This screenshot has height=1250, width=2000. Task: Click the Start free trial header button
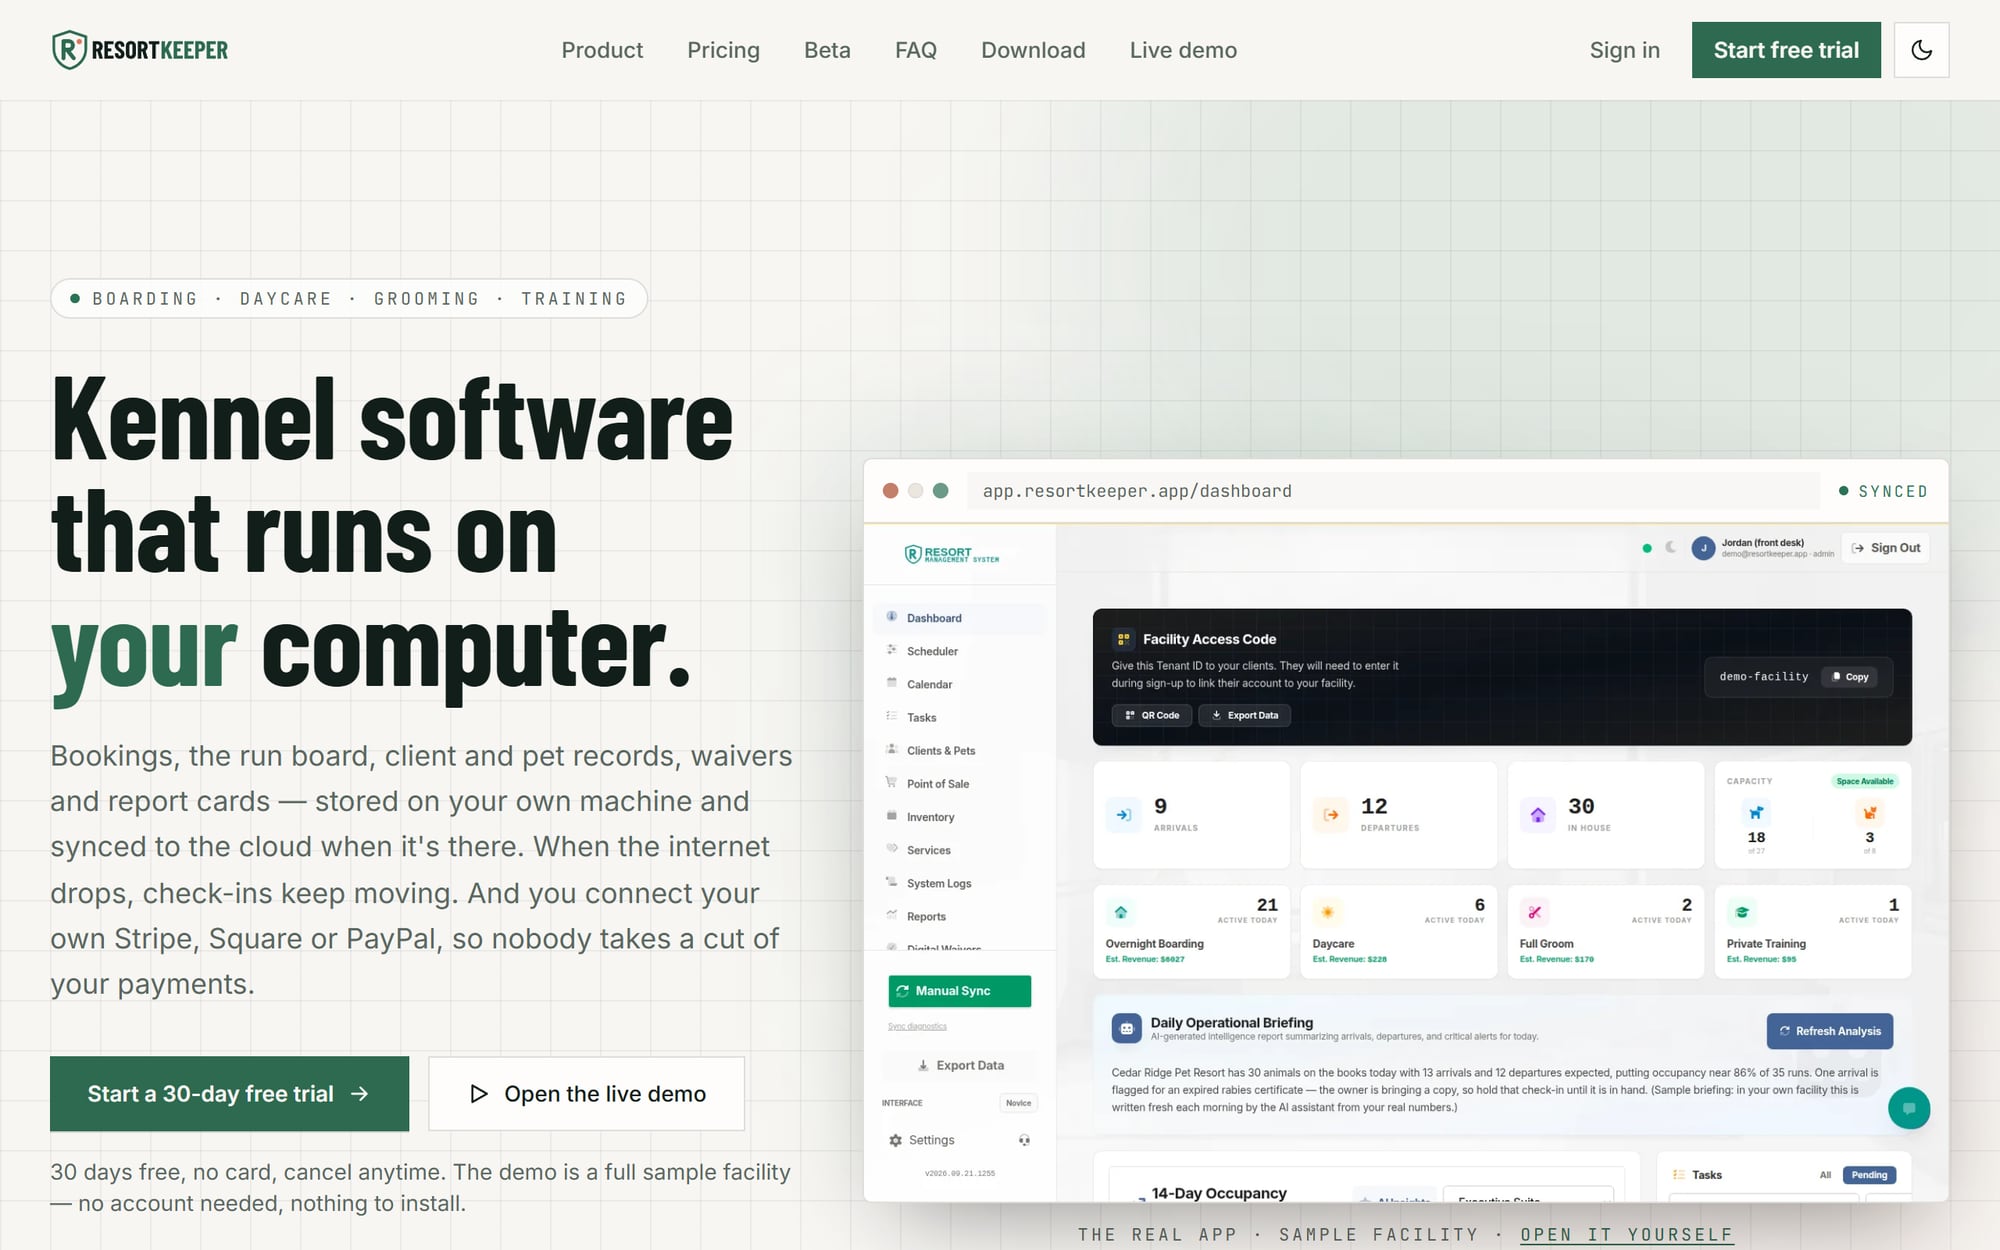coord(1786,50)
